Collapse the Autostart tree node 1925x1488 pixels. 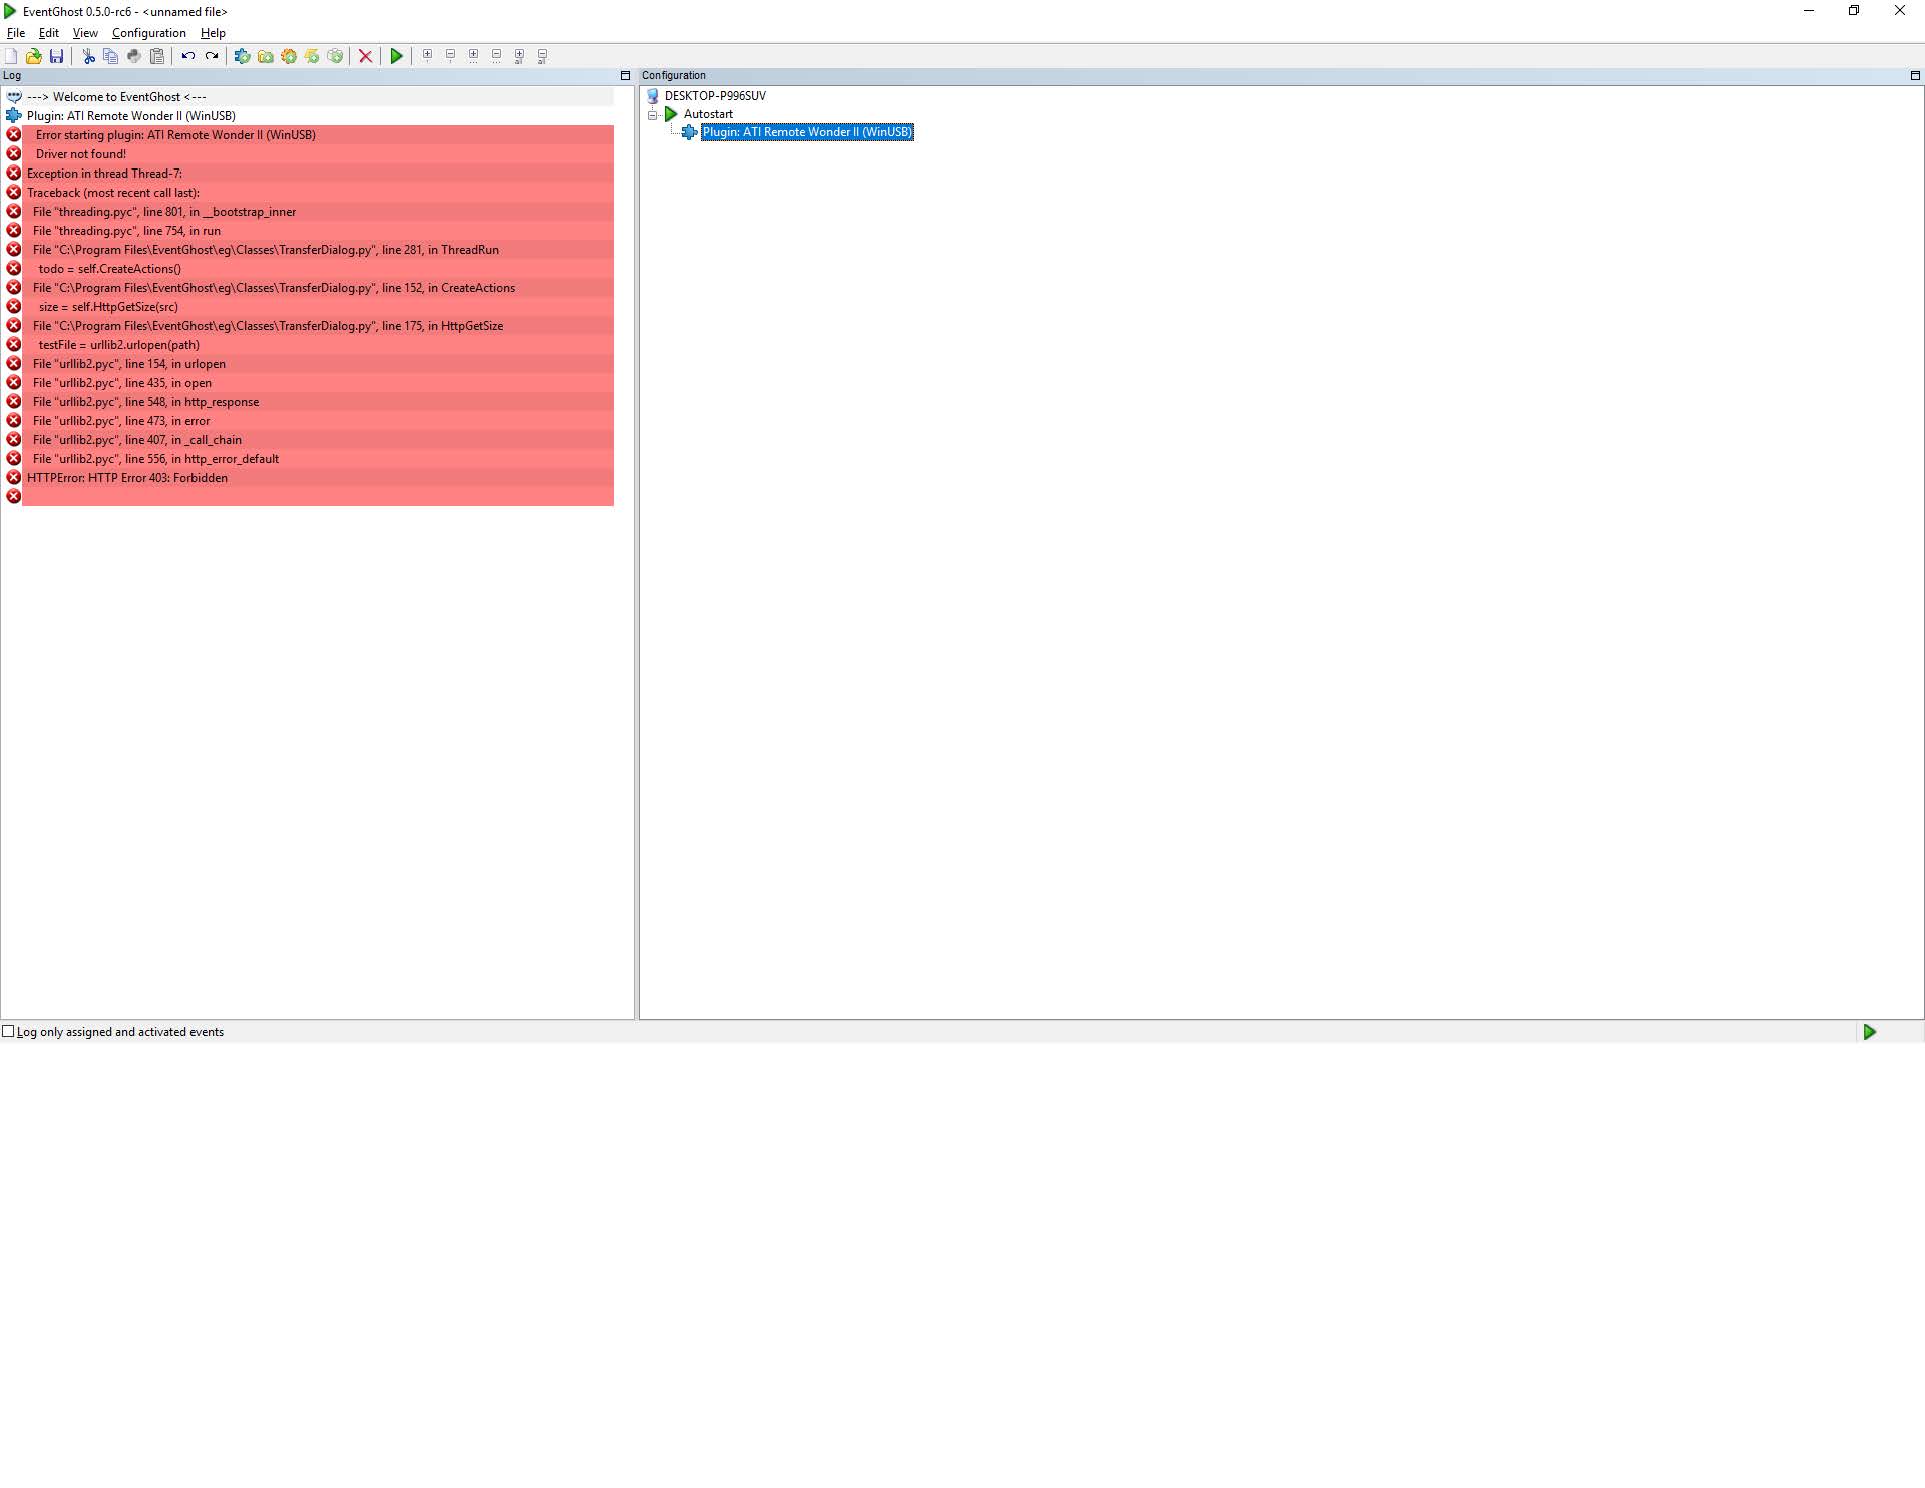click(x=652, y=115)
